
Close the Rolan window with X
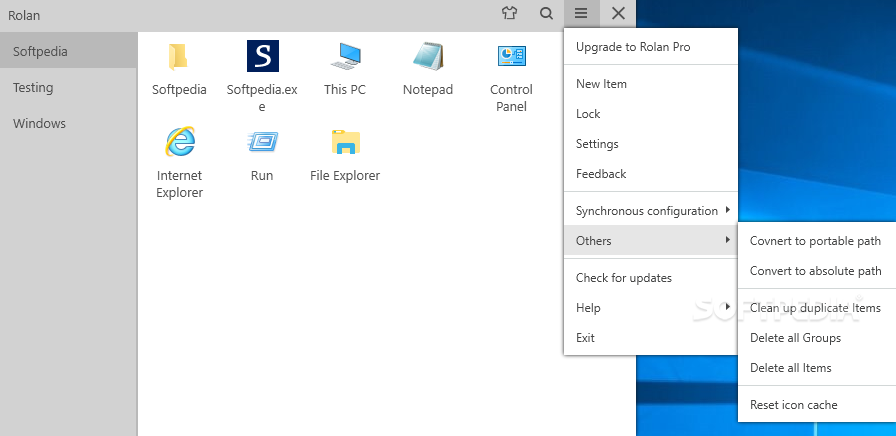(618, 13)
